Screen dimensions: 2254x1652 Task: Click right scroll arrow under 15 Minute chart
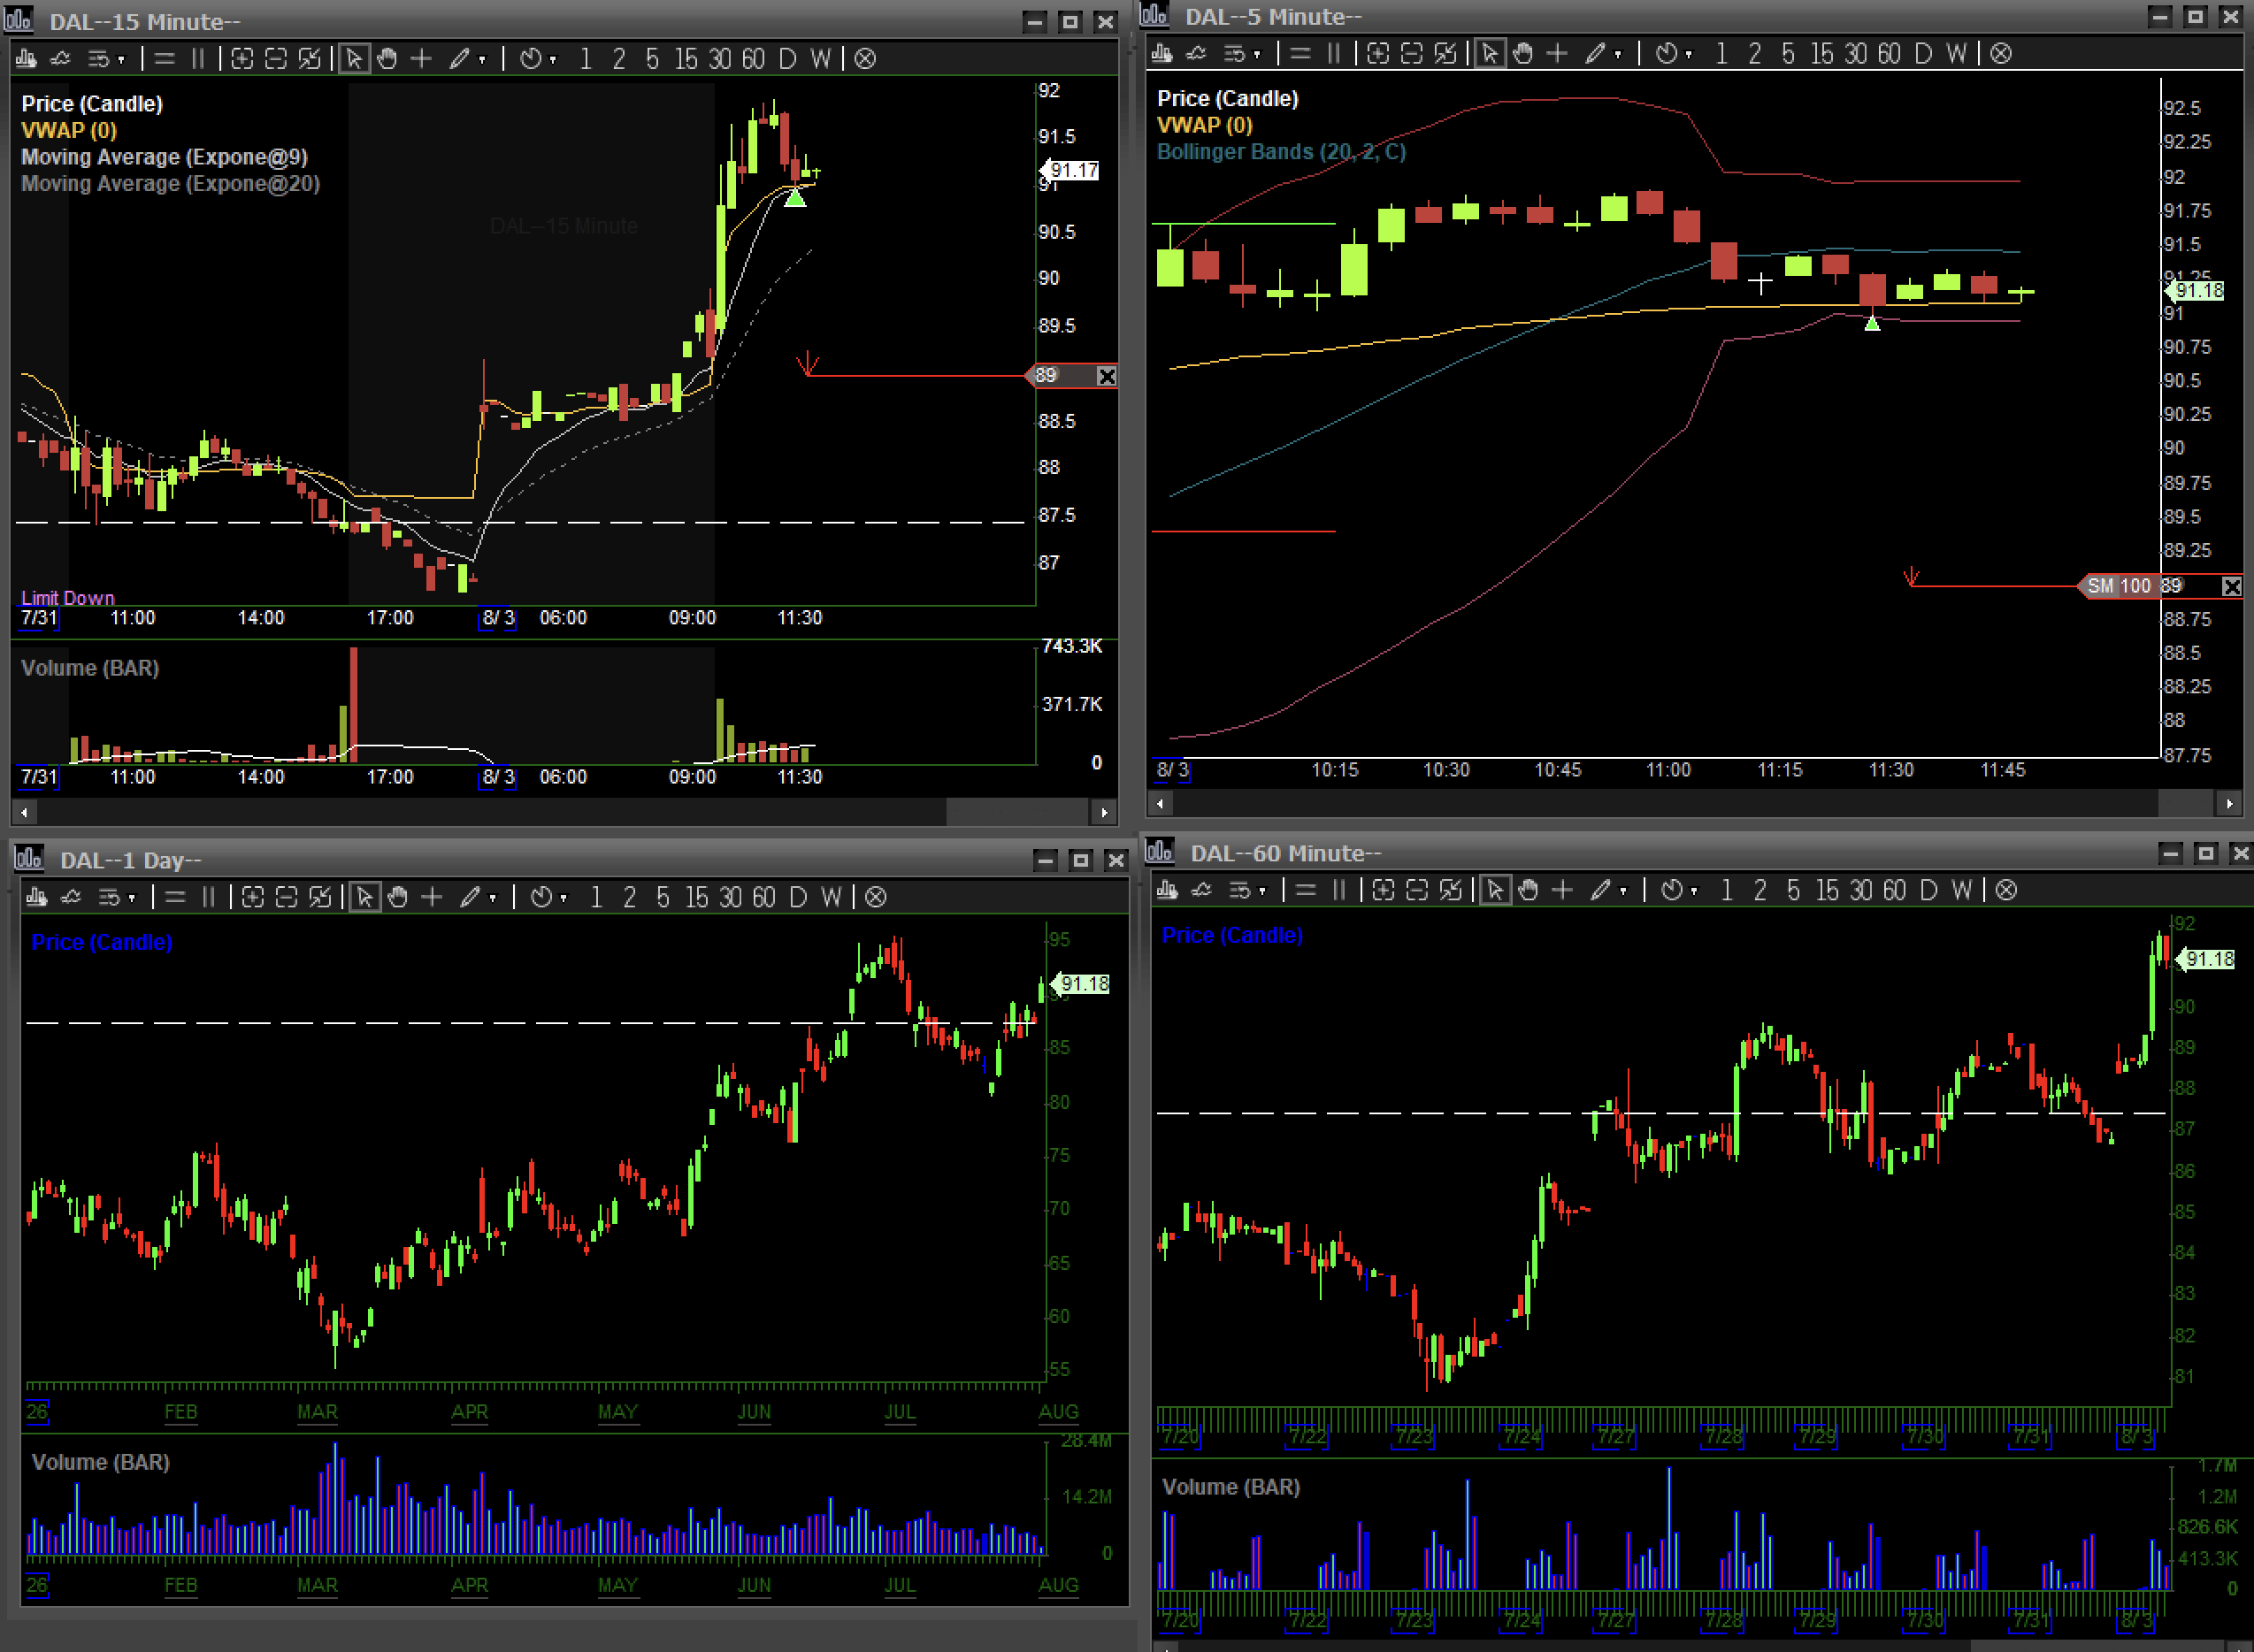coord(1104,812)
